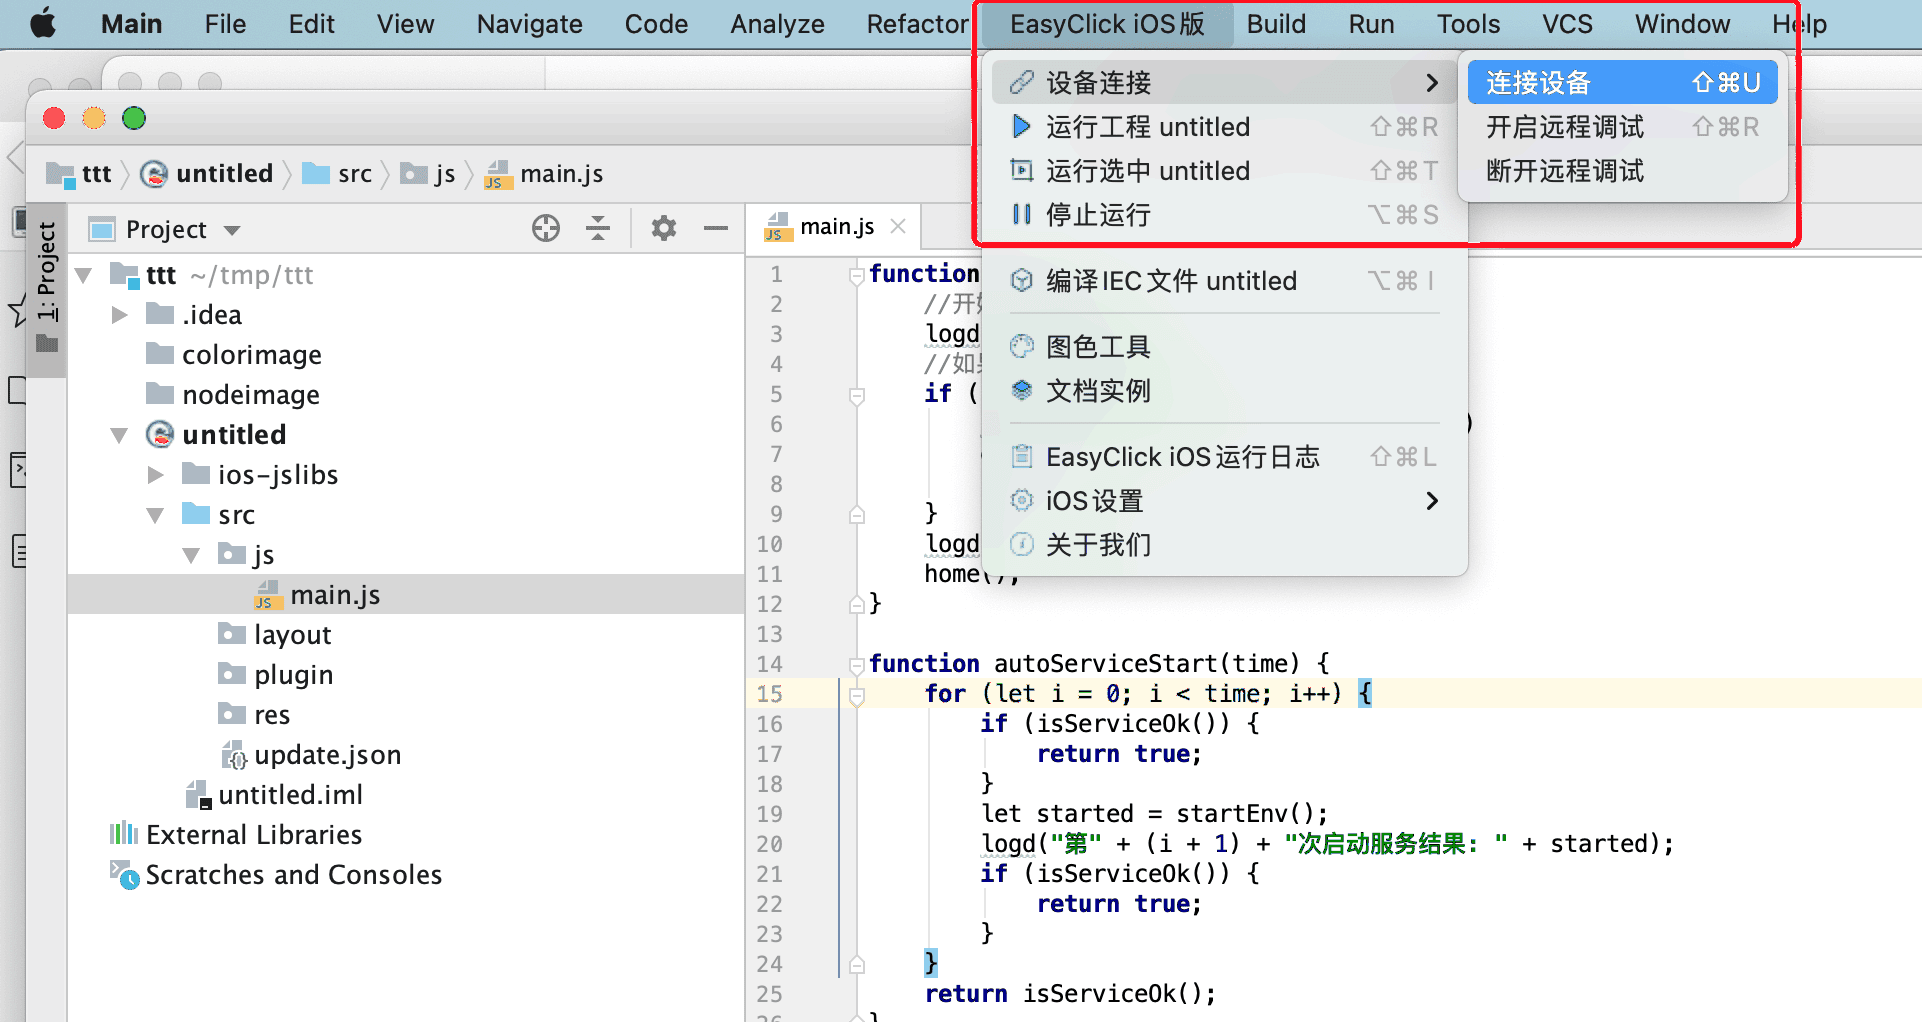Select the res folder

254,715
